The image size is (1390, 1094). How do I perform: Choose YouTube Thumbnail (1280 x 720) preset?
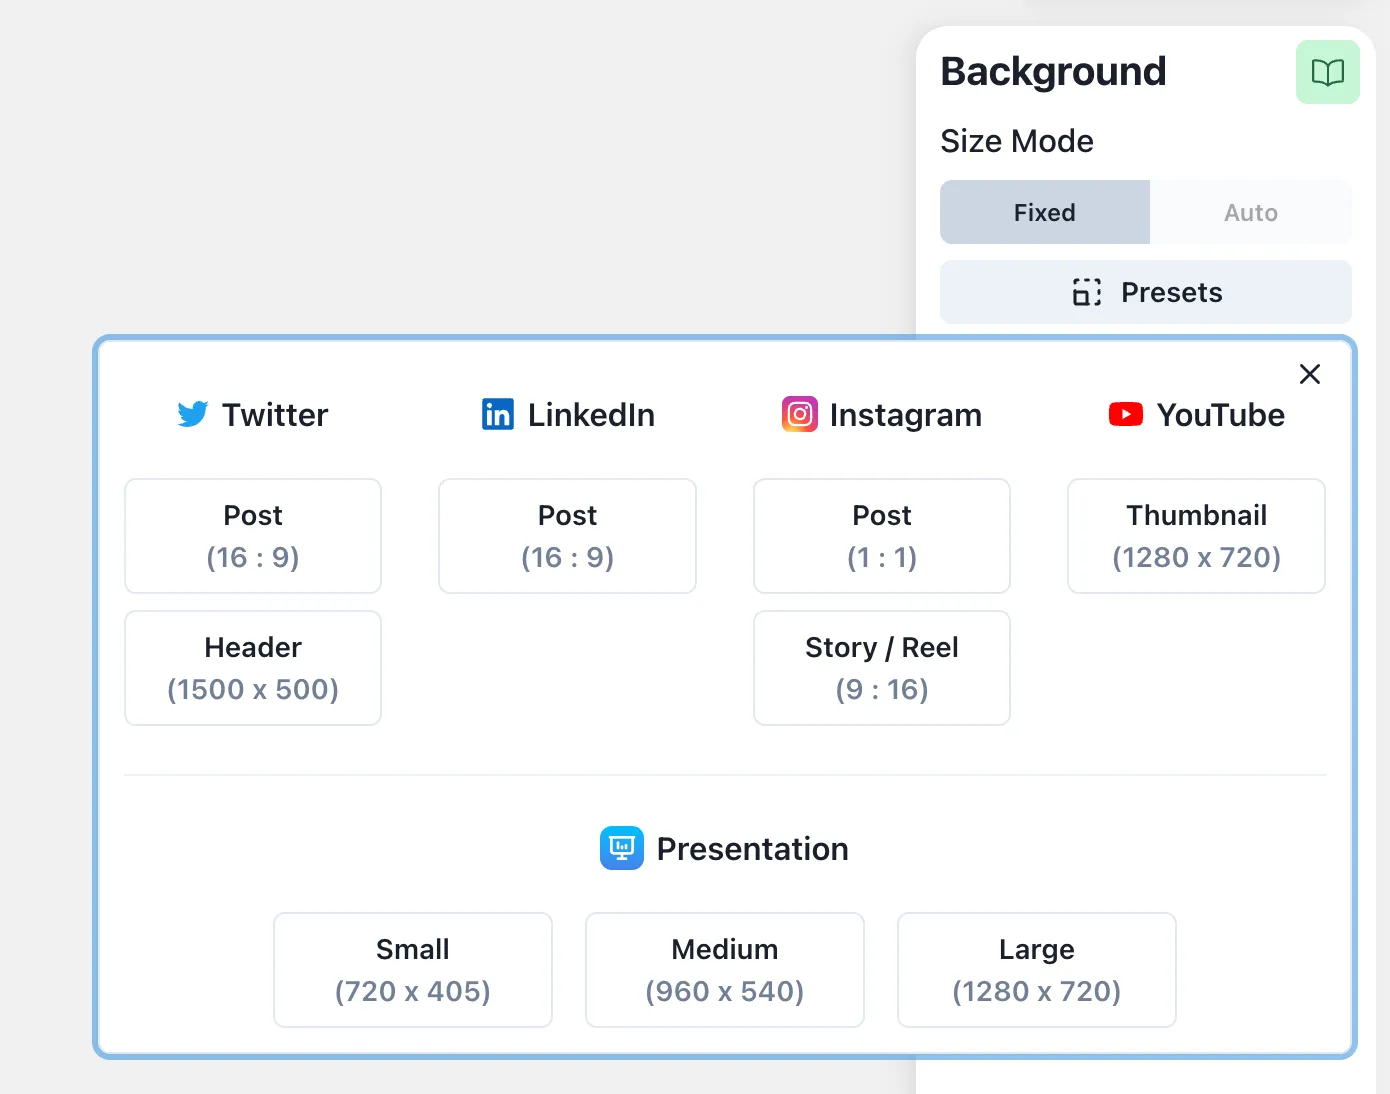(1196, 536)
